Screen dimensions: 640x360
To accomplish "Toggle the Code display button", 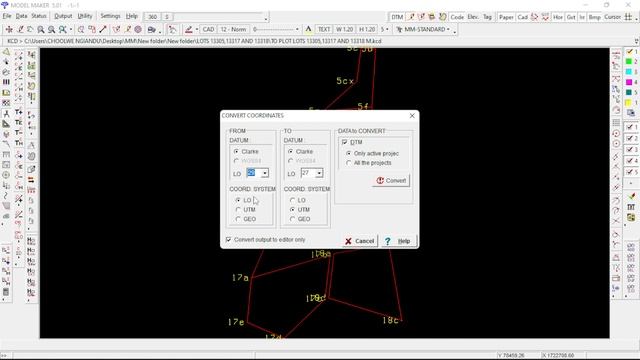I will 457,17.
